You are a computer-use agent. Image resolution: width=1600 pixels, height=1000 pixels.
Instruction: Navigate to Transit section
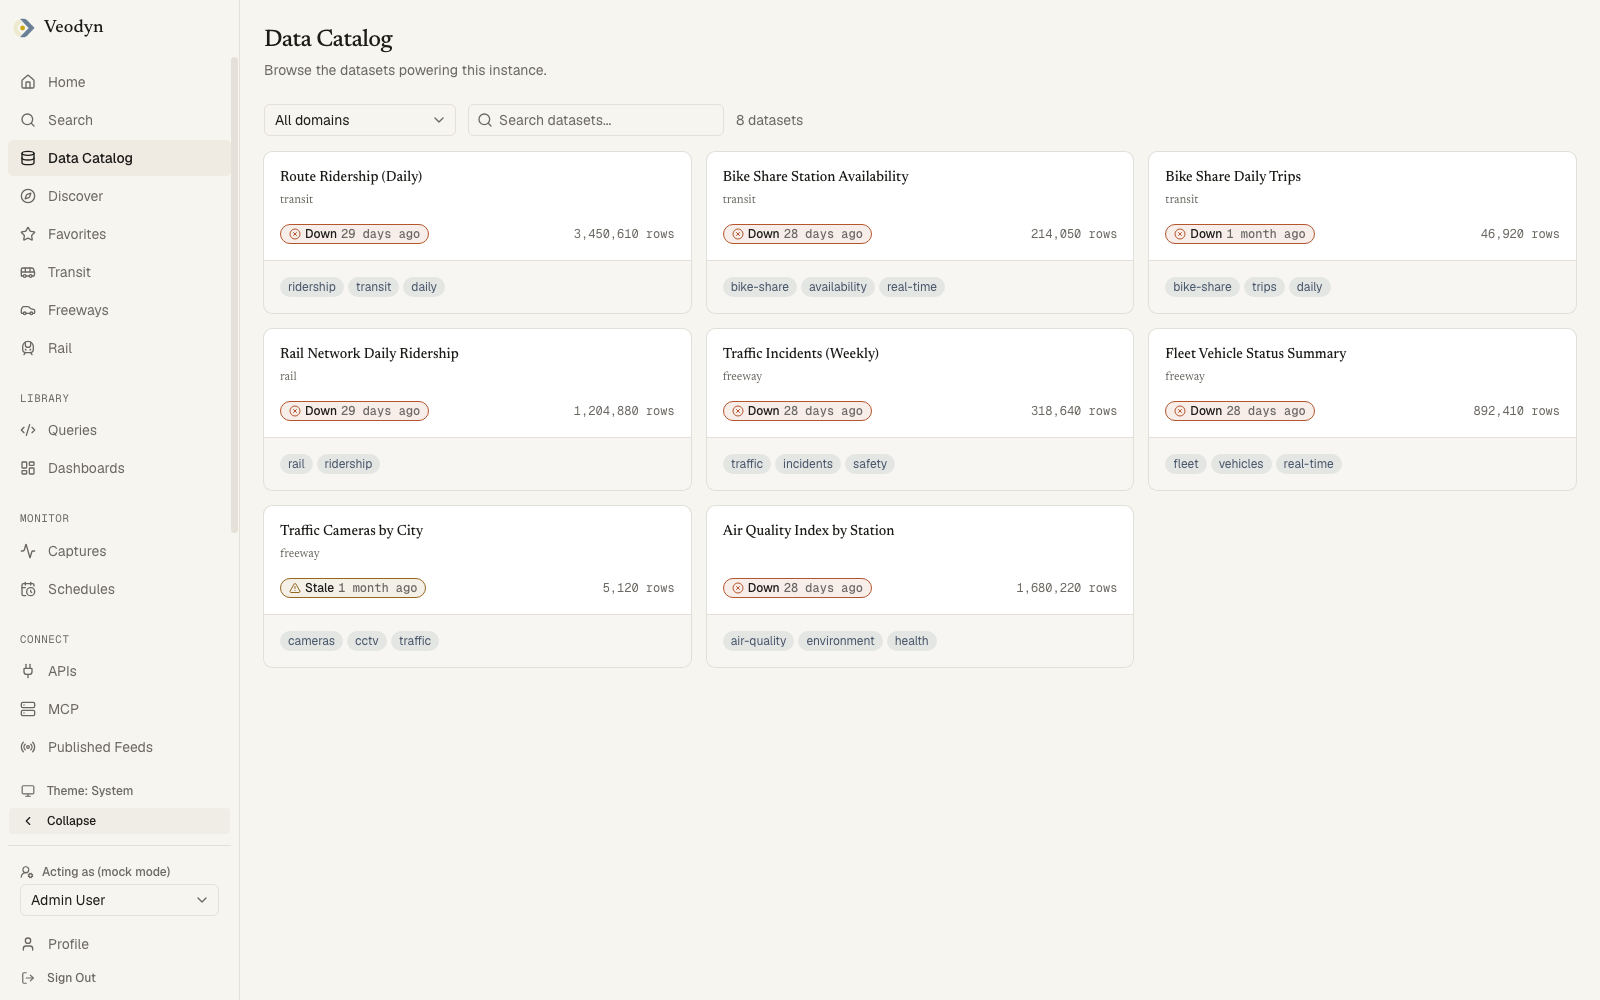pos(119,272)
